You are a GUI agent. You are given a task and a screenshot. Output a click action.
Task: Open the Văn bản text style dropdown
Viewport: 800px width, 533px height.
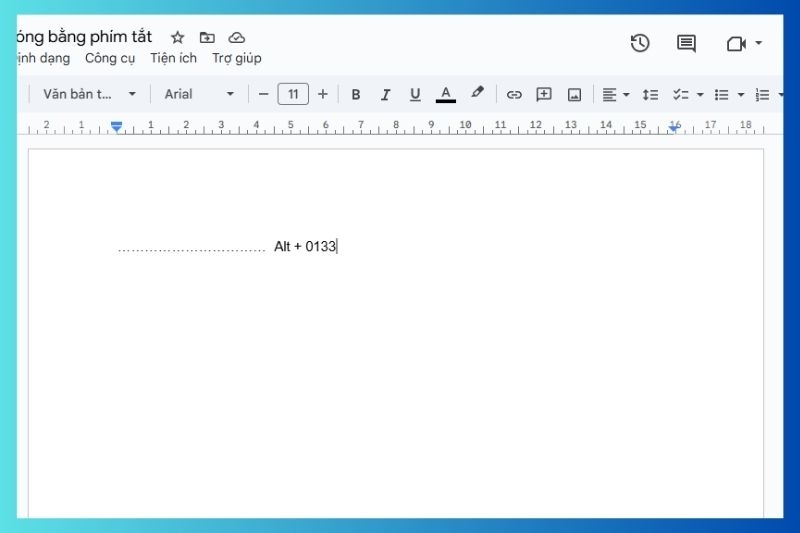pos(89,94)
